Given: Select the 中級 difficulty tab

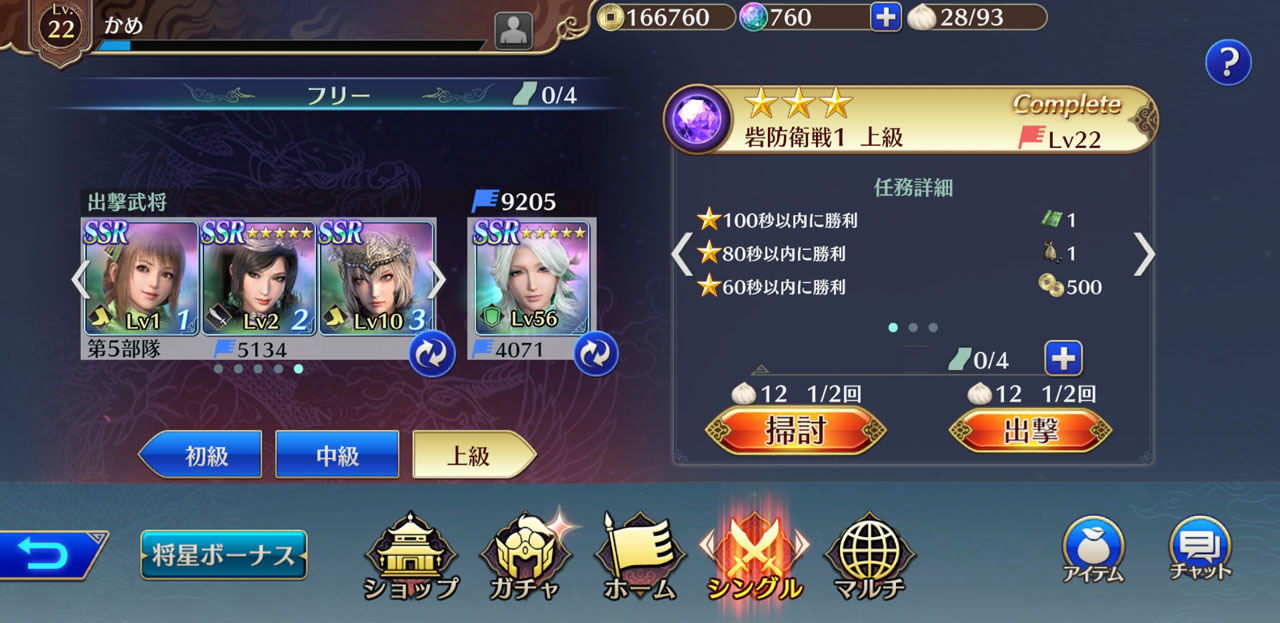Looking at the screenshot, I should coord(337,455).
